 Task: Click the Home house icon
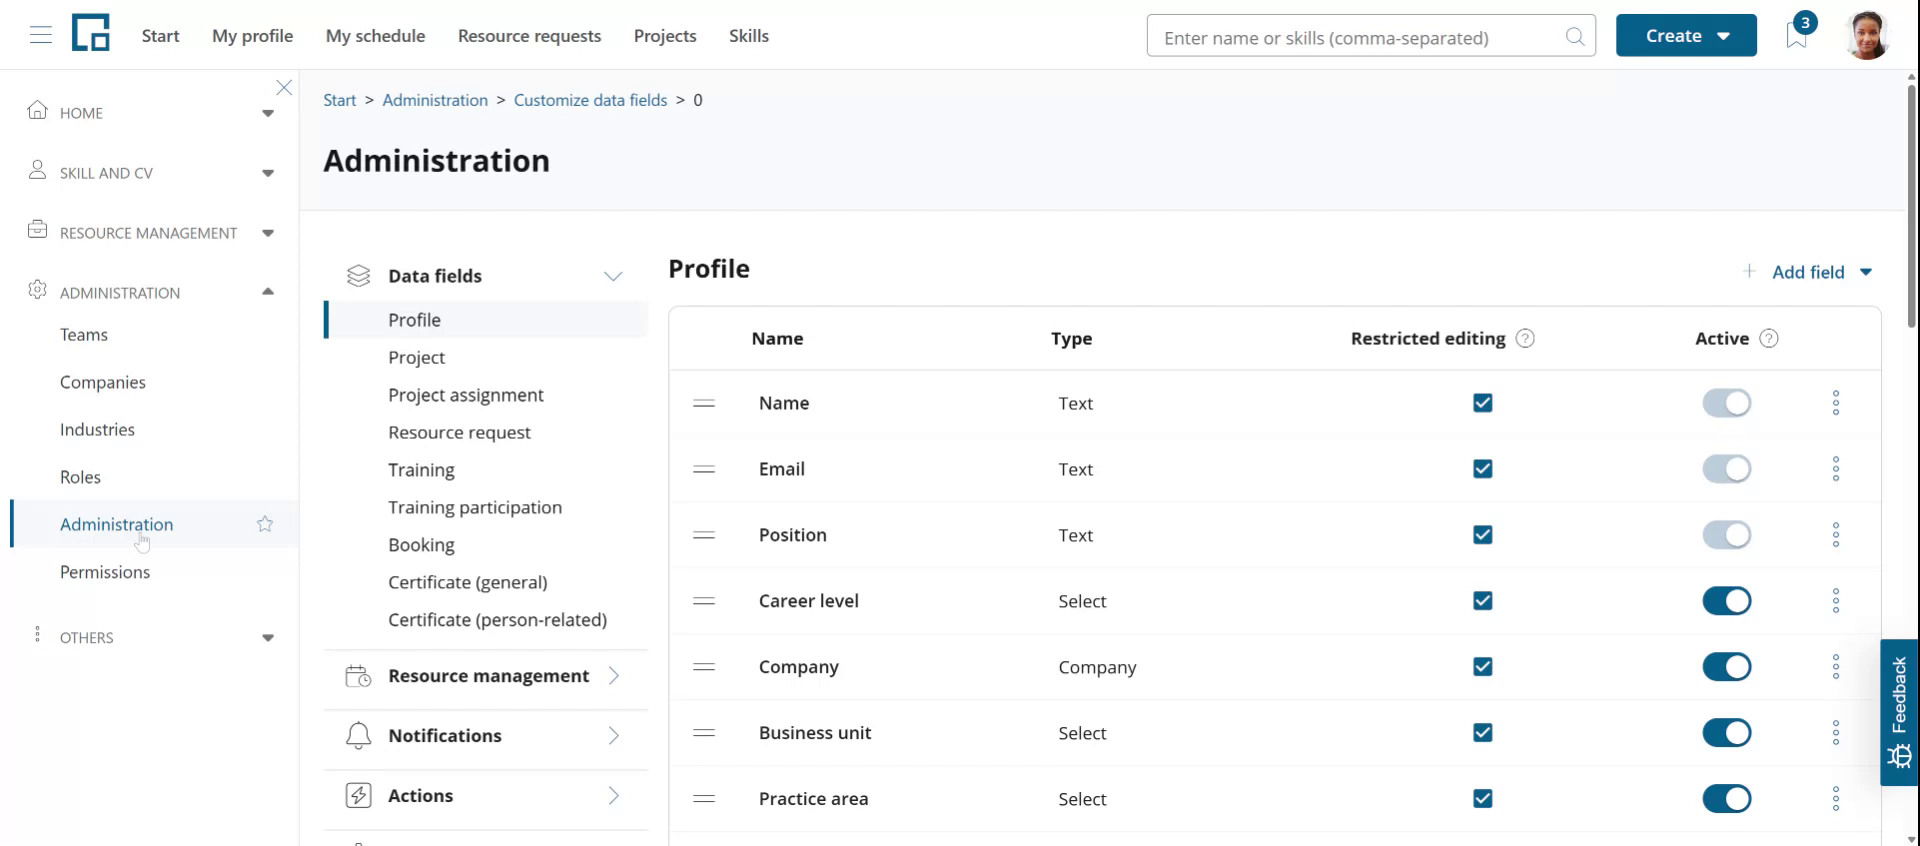(x=38, y=110)
